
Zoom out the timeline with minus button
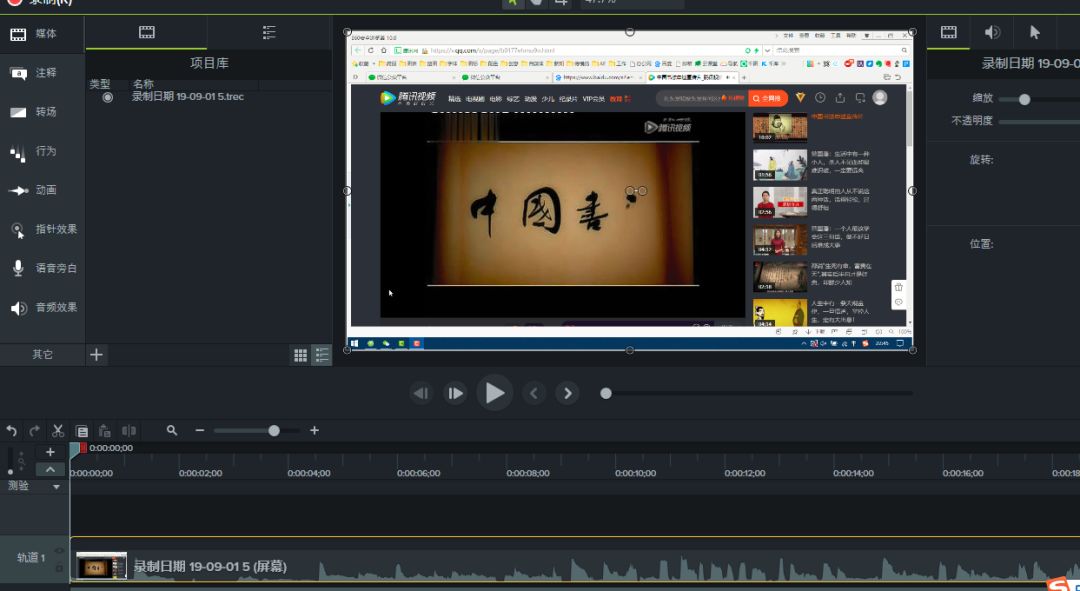point(200,431)
